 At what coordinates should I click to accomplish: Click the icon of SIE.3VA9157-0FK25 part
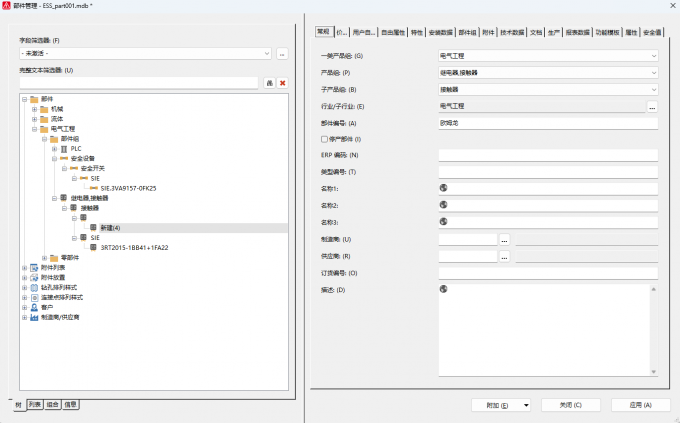[x=94, y=188]
